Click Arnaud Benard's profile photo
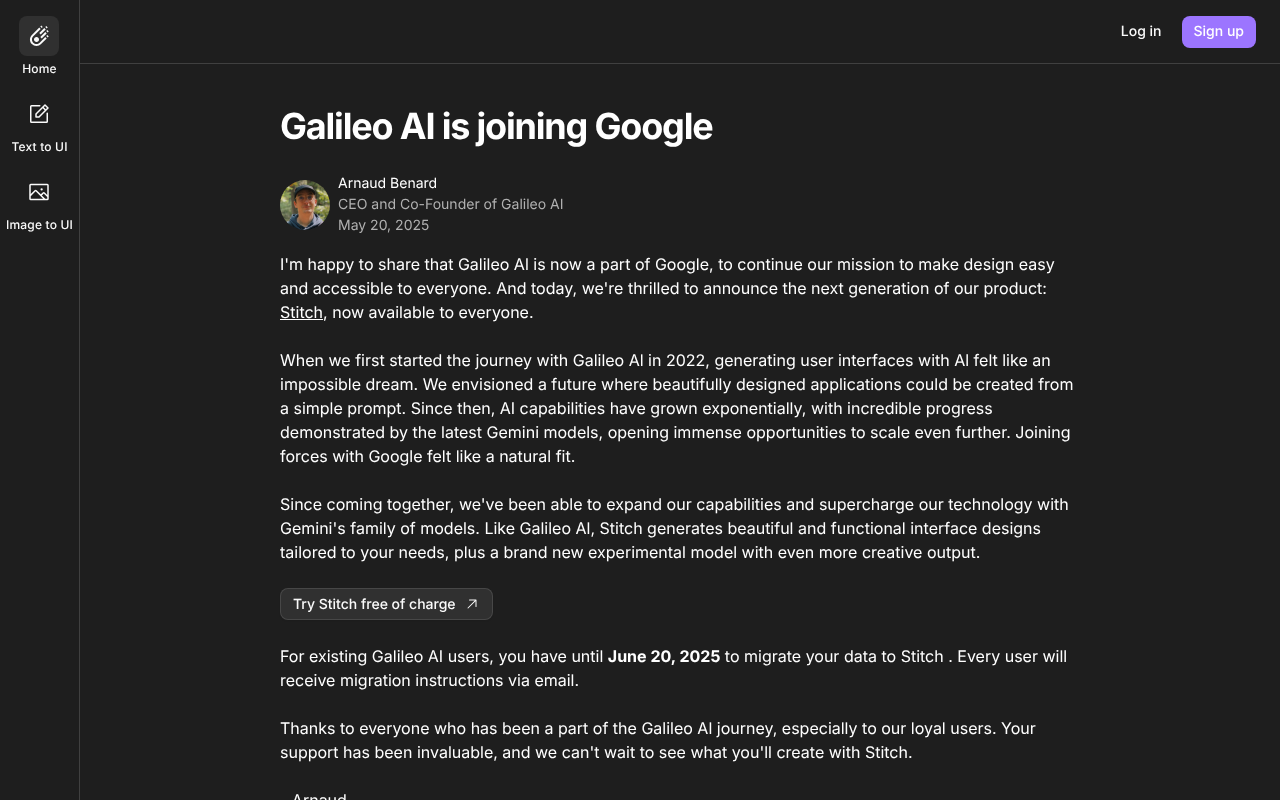 305,205
